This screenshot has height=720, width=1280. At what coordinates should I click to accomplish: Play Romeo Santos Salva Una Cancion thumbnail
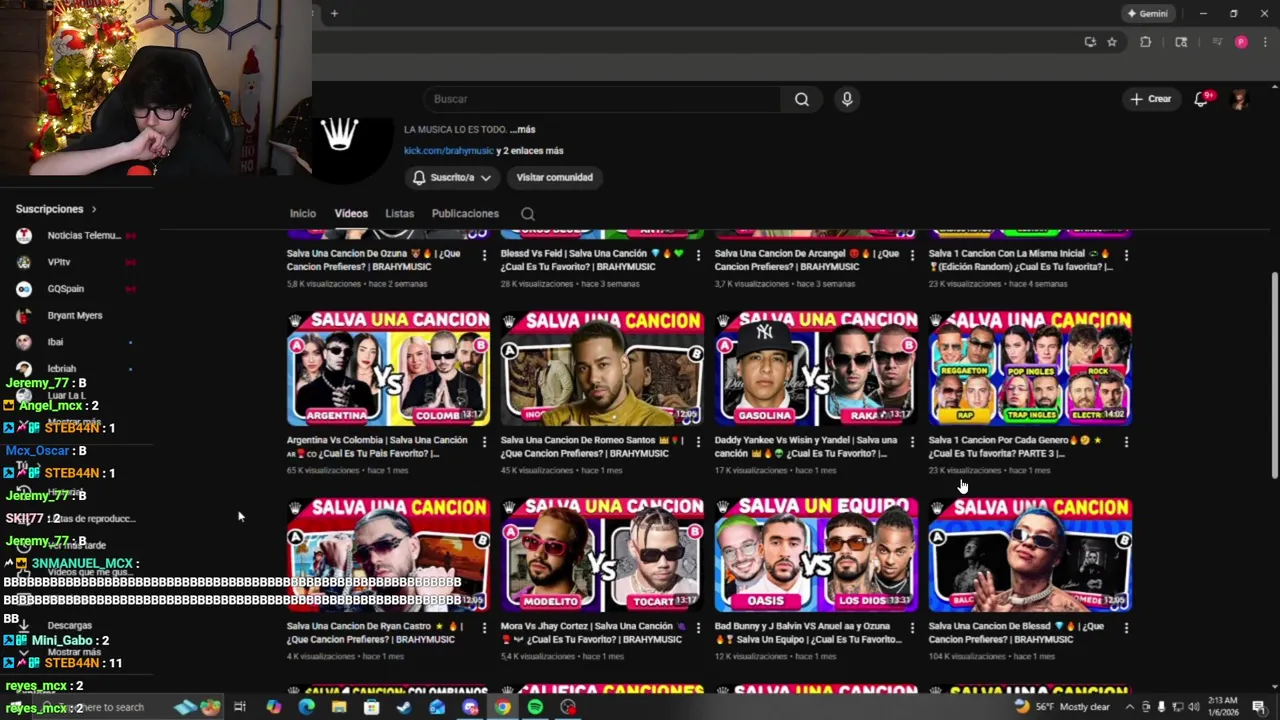(x=602, y=368)
